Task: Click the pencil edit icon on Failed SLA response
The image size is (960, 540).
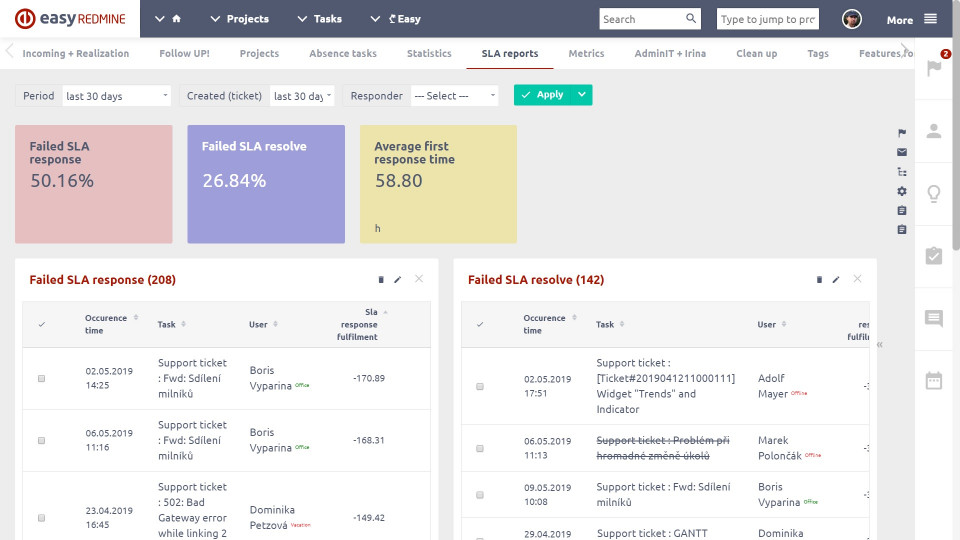Action: pyautogui.click(x=397, y=280)
